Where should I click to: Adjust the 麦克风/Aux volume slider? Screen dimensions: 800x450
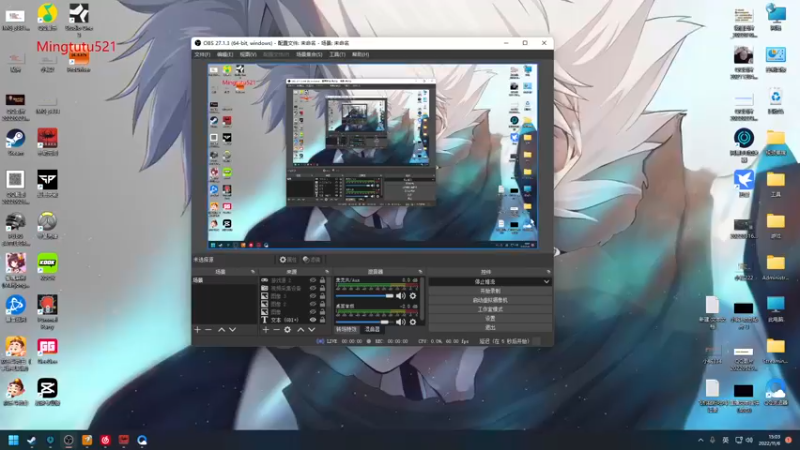click(x=365, y=296)
